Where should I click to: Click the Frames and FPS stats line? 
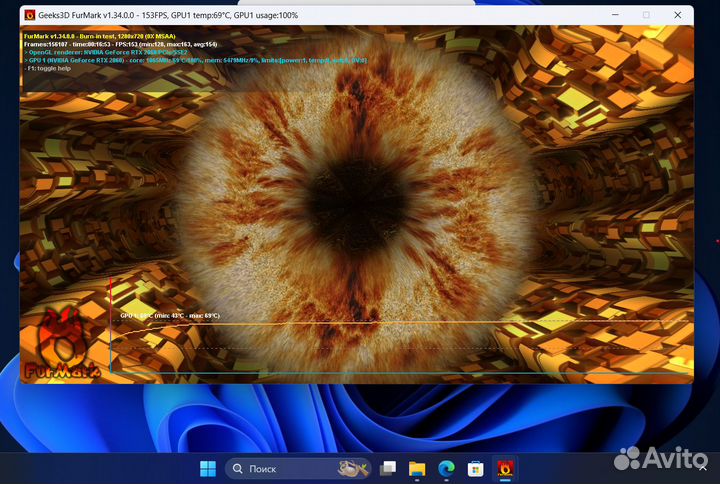pyautogui.click(x=120, y=44)
